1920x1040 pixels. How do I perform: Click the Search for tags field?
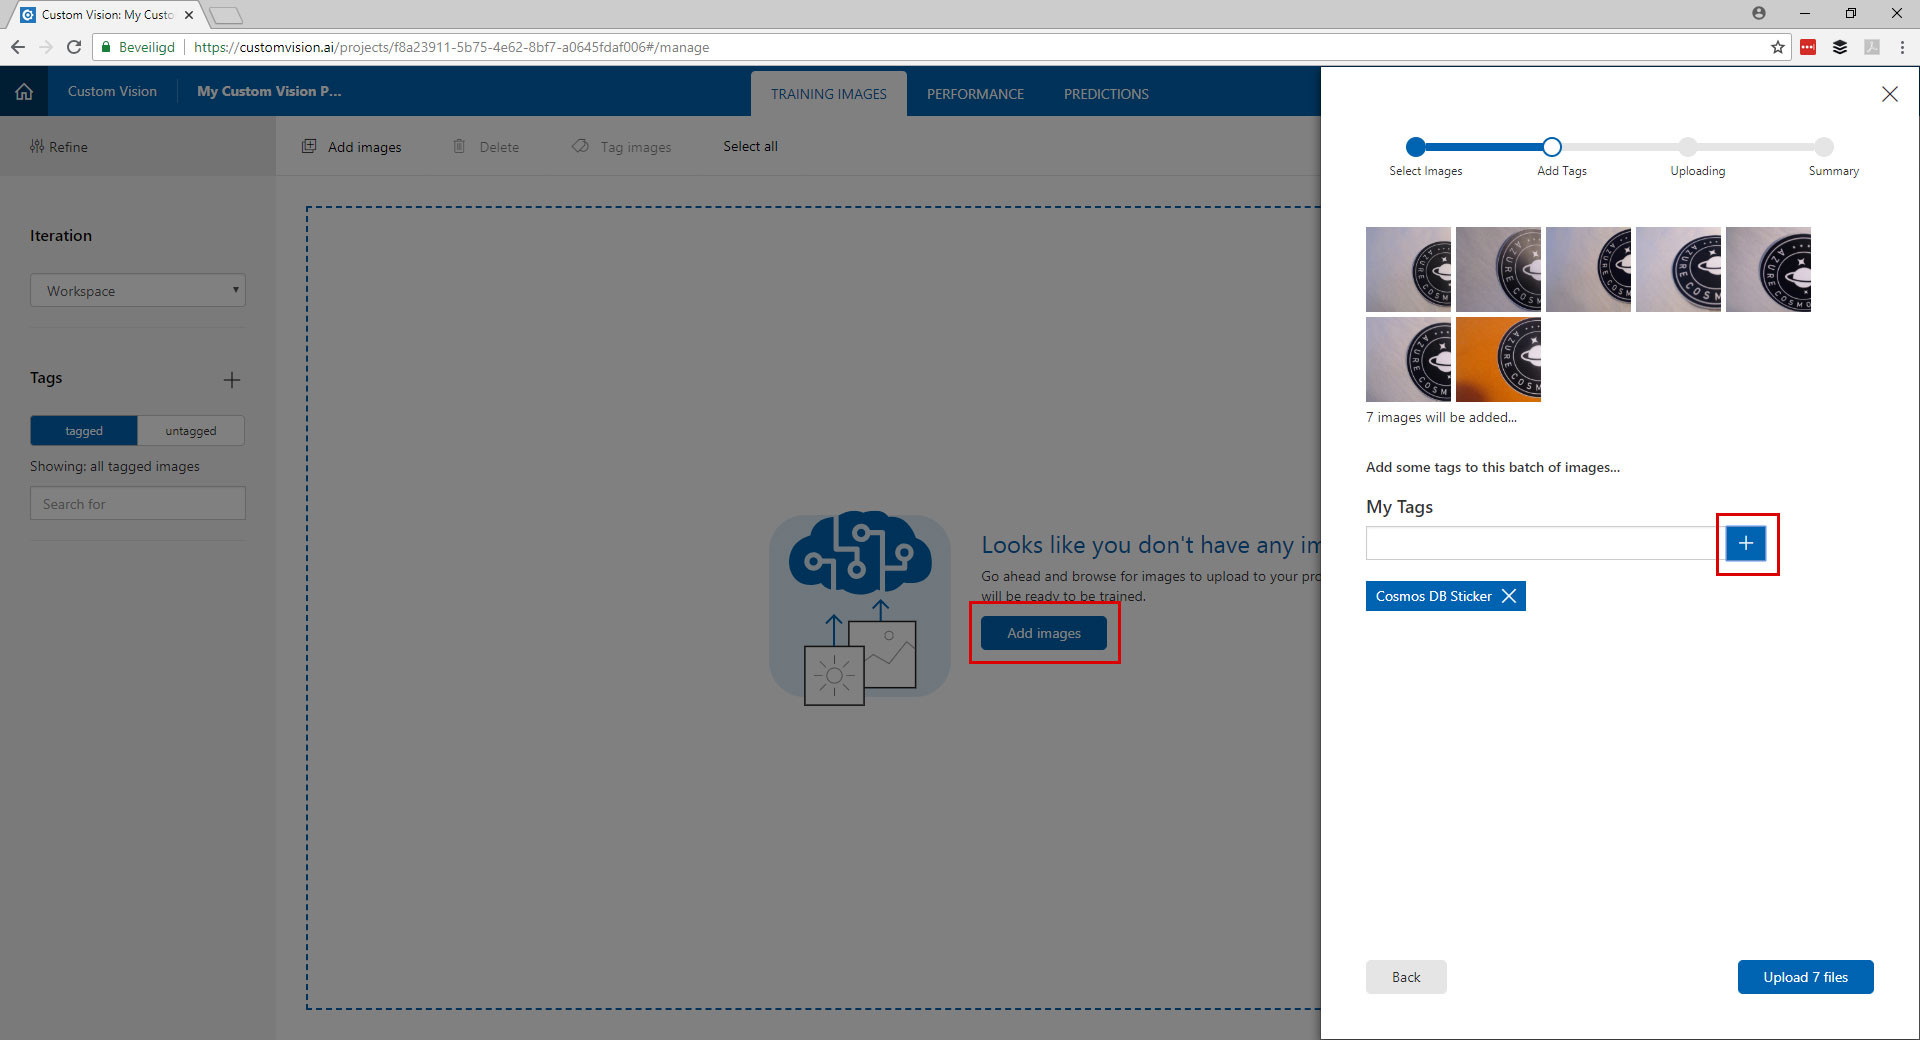(138, 503)
